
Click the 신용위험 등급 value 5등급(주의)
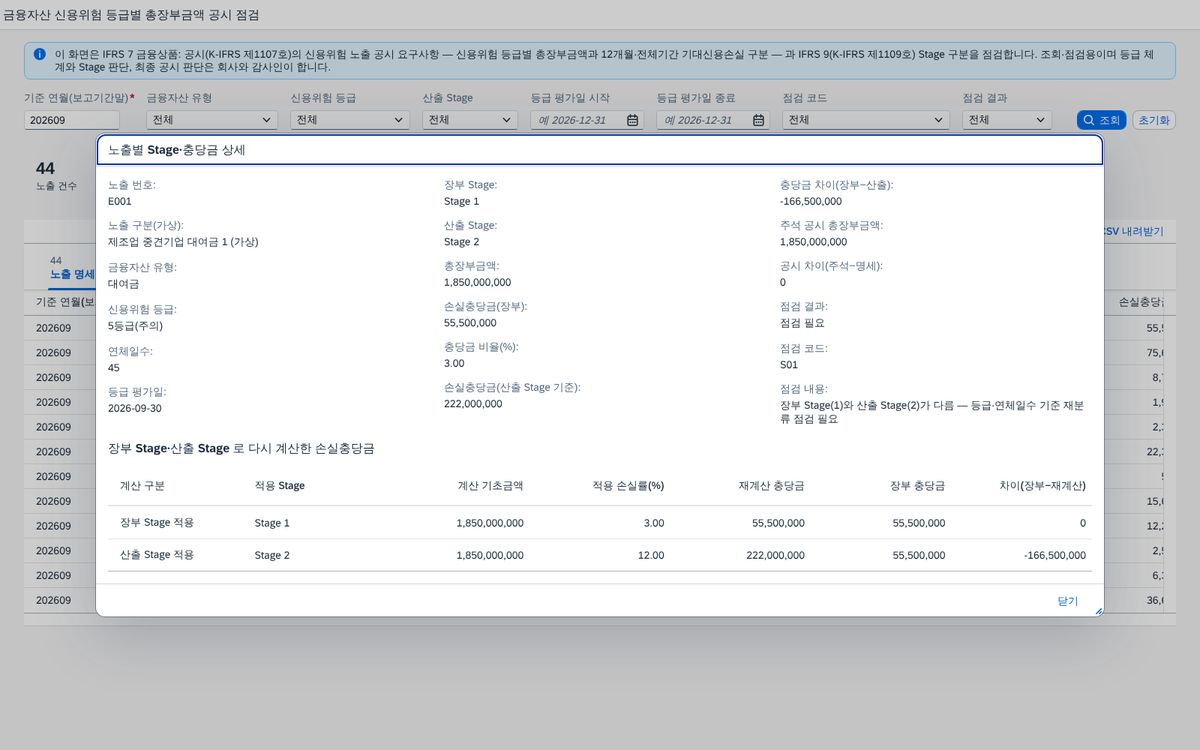pos(135,325)
